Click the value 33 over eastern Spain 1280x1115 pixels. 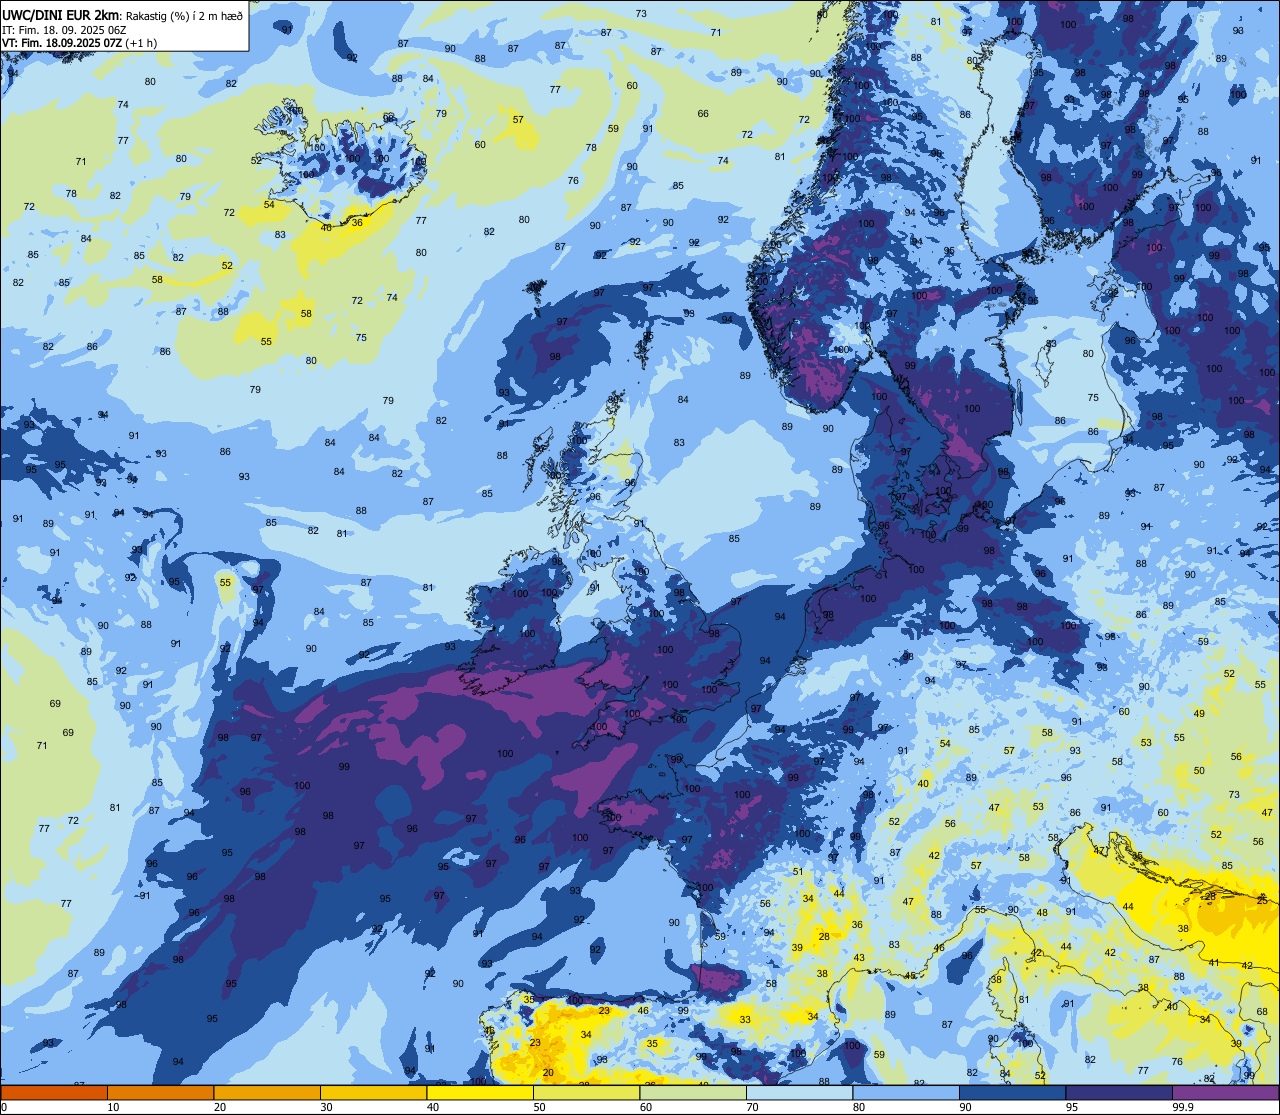pos(745,1020)
